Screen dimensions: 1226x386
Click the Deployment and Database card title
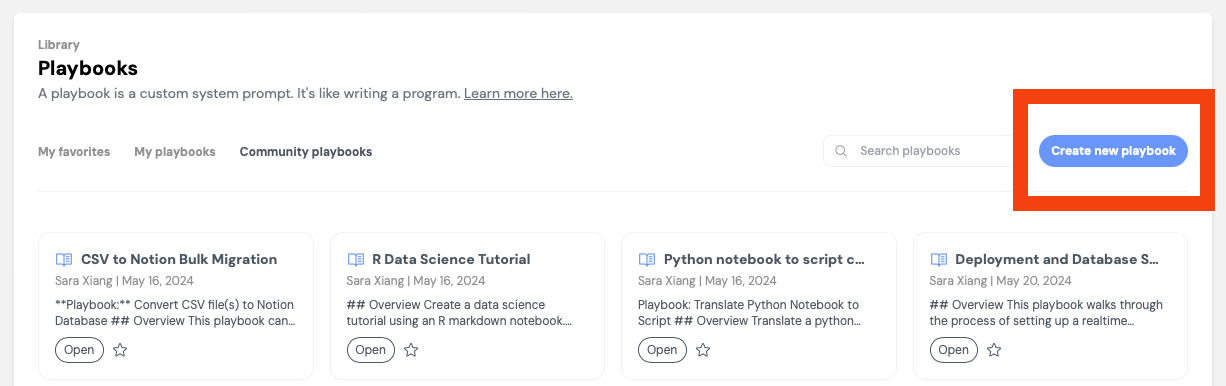click(x=1058, y=259)
